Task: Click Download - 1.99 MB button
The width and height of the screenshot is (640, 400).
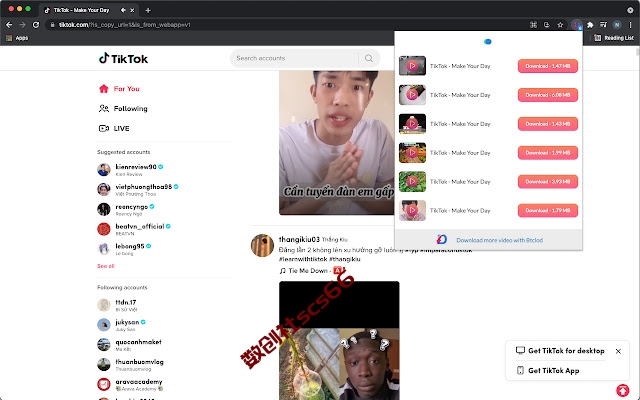Action: coord(548,153)
